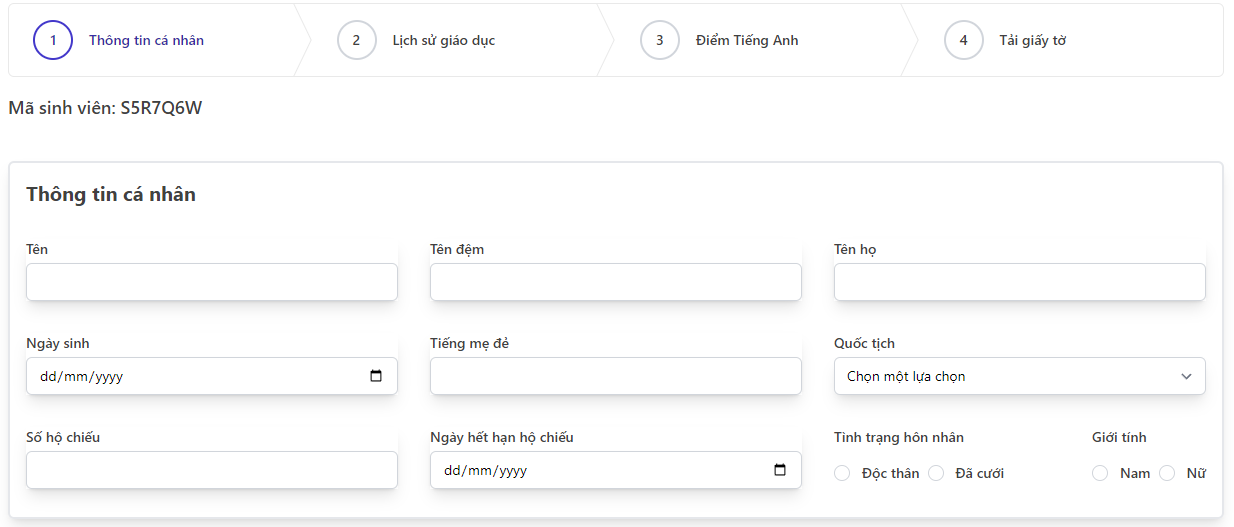Click step 4 circle icon

964,40
